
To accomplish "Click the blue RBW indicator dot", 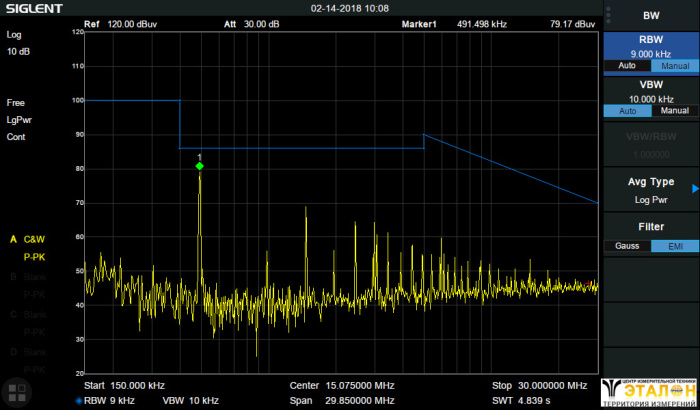I will point(79,401).
